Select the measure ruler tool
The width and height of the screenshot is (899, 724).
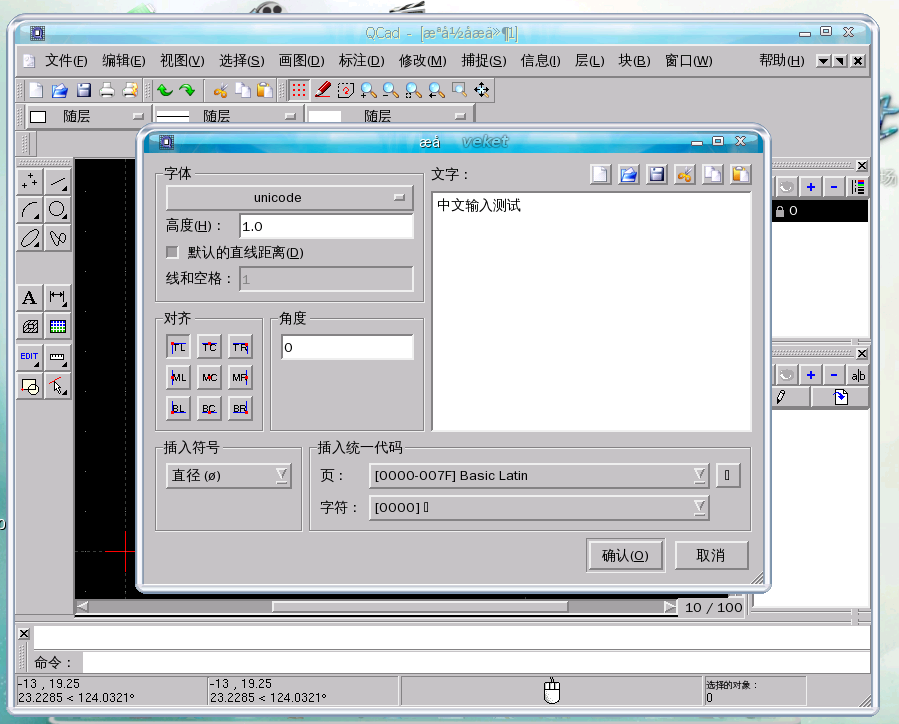click(58, 357)
